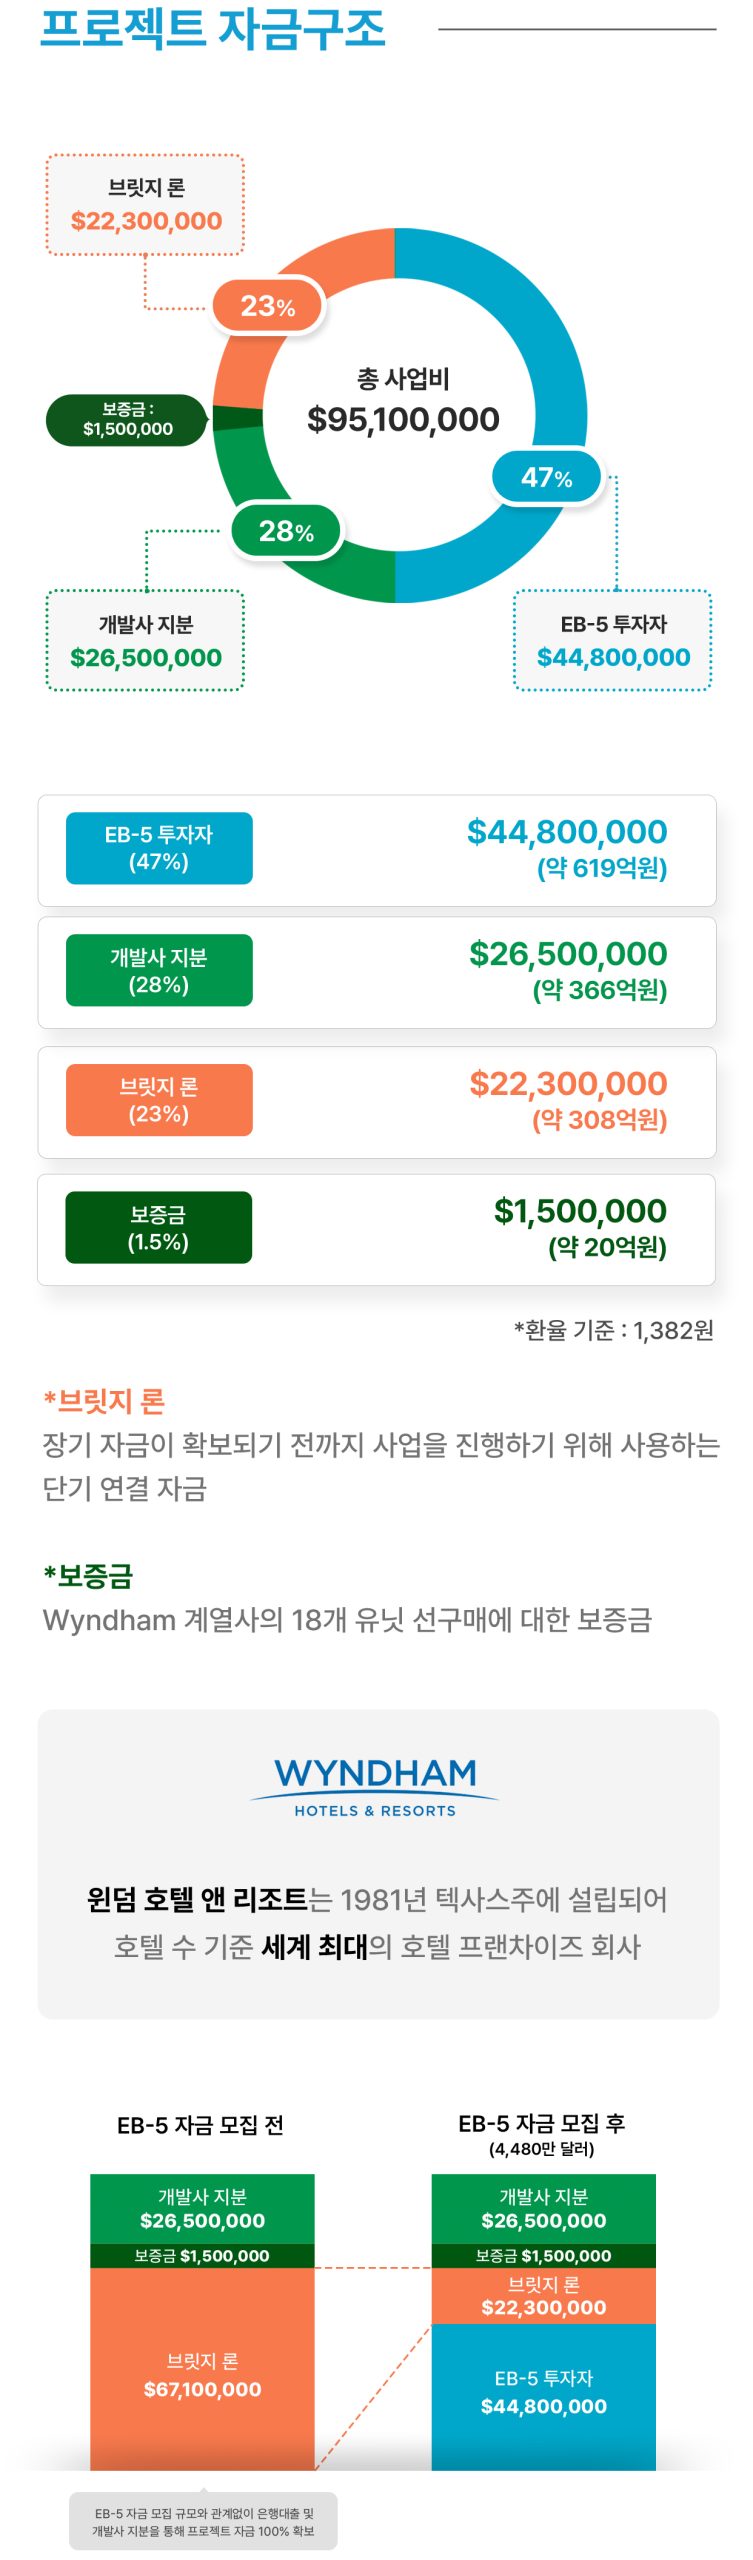The width and height of the screenshot is (753, 2560).
Task: Click the 47% badge on the donut chart
Action: click(x=546, y=478)
